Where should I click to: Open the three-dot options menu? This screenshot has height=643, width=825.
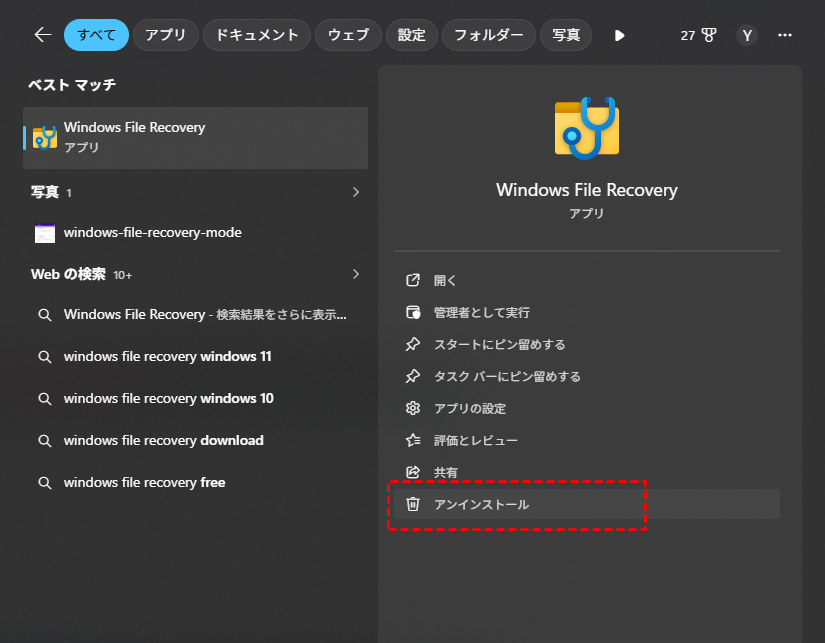pyautogui.click(x=785, y=35)
